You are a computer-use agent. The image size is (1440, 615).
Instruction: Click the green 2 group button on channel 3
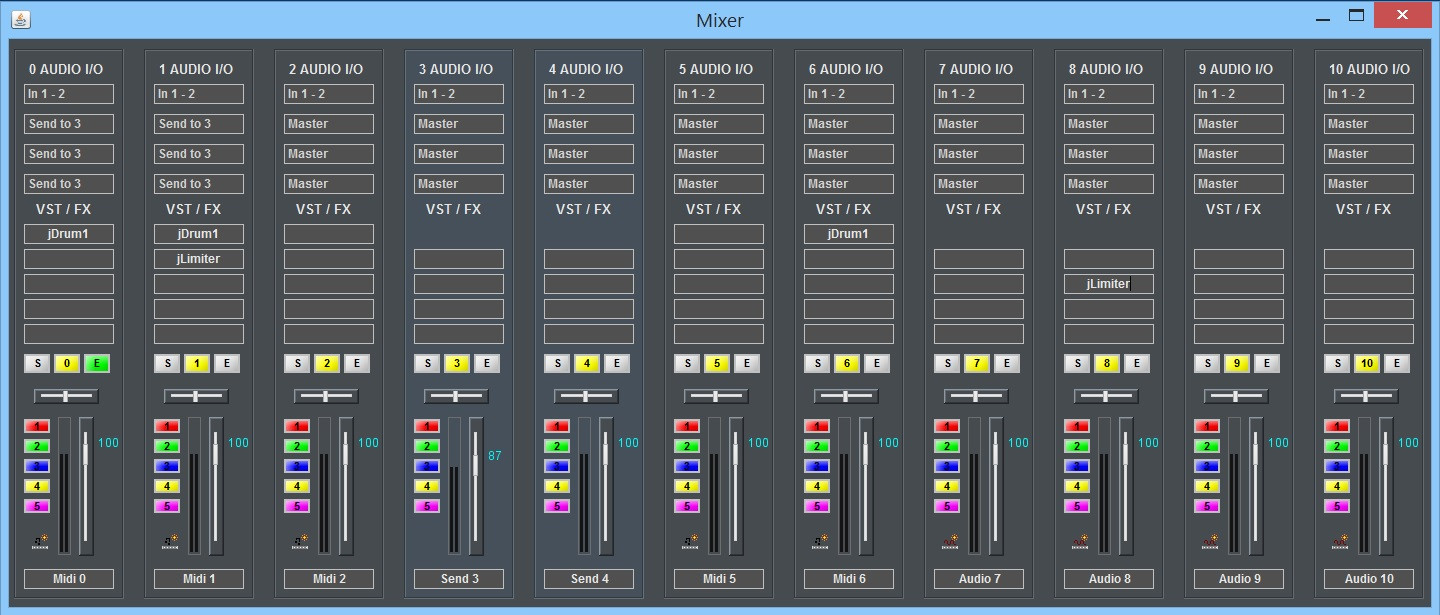[x=427, y=446]
